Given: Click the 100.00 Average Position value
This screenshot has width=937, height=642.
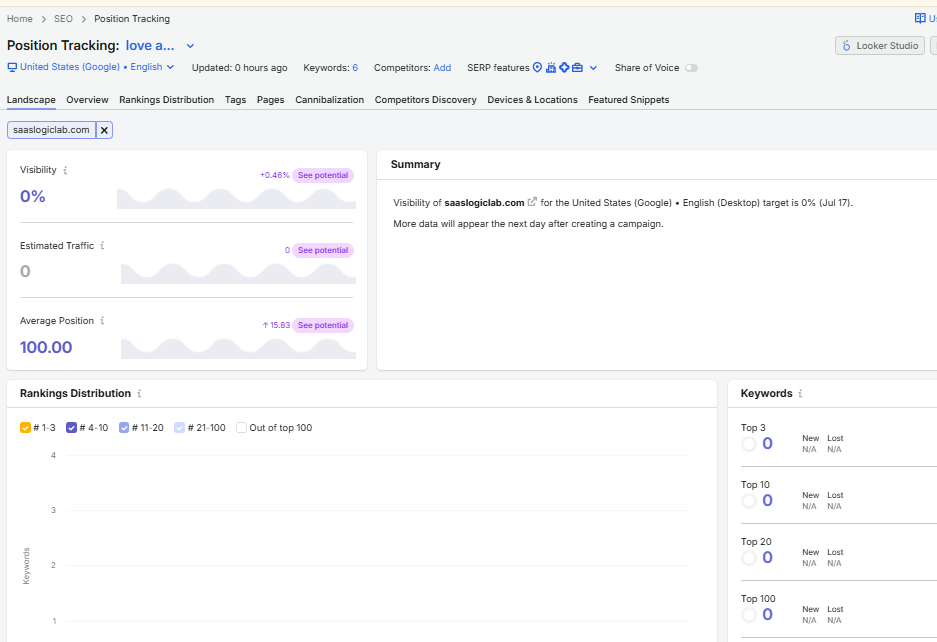Looking at the screenshot, I should coord(46,347).
